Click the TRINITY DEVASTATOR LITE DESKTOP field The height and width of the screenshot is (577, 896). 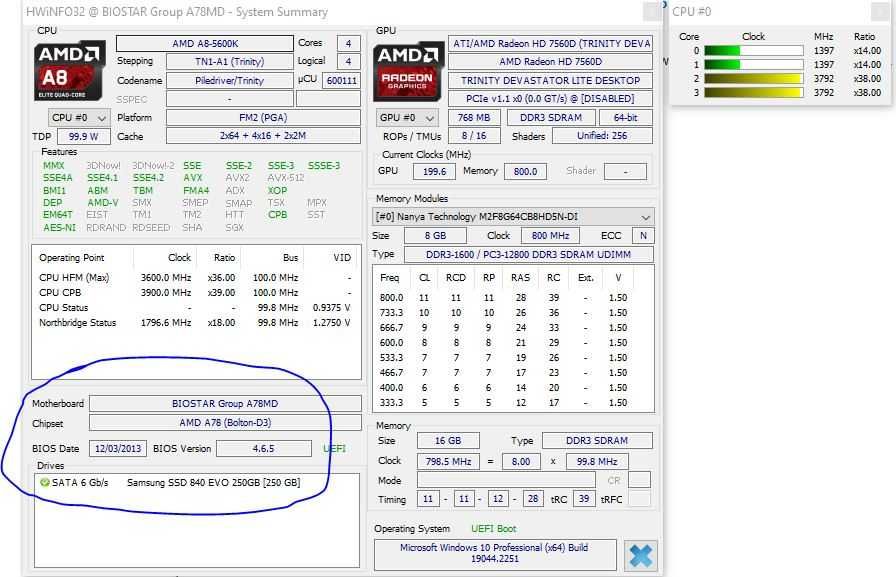(550, 81)
